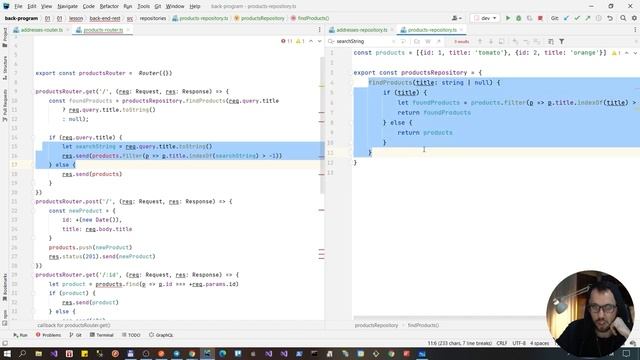640x360 pixels.
Task: Go to next highlighted error arrow in left editor
Action: click(x=319, y=41)
